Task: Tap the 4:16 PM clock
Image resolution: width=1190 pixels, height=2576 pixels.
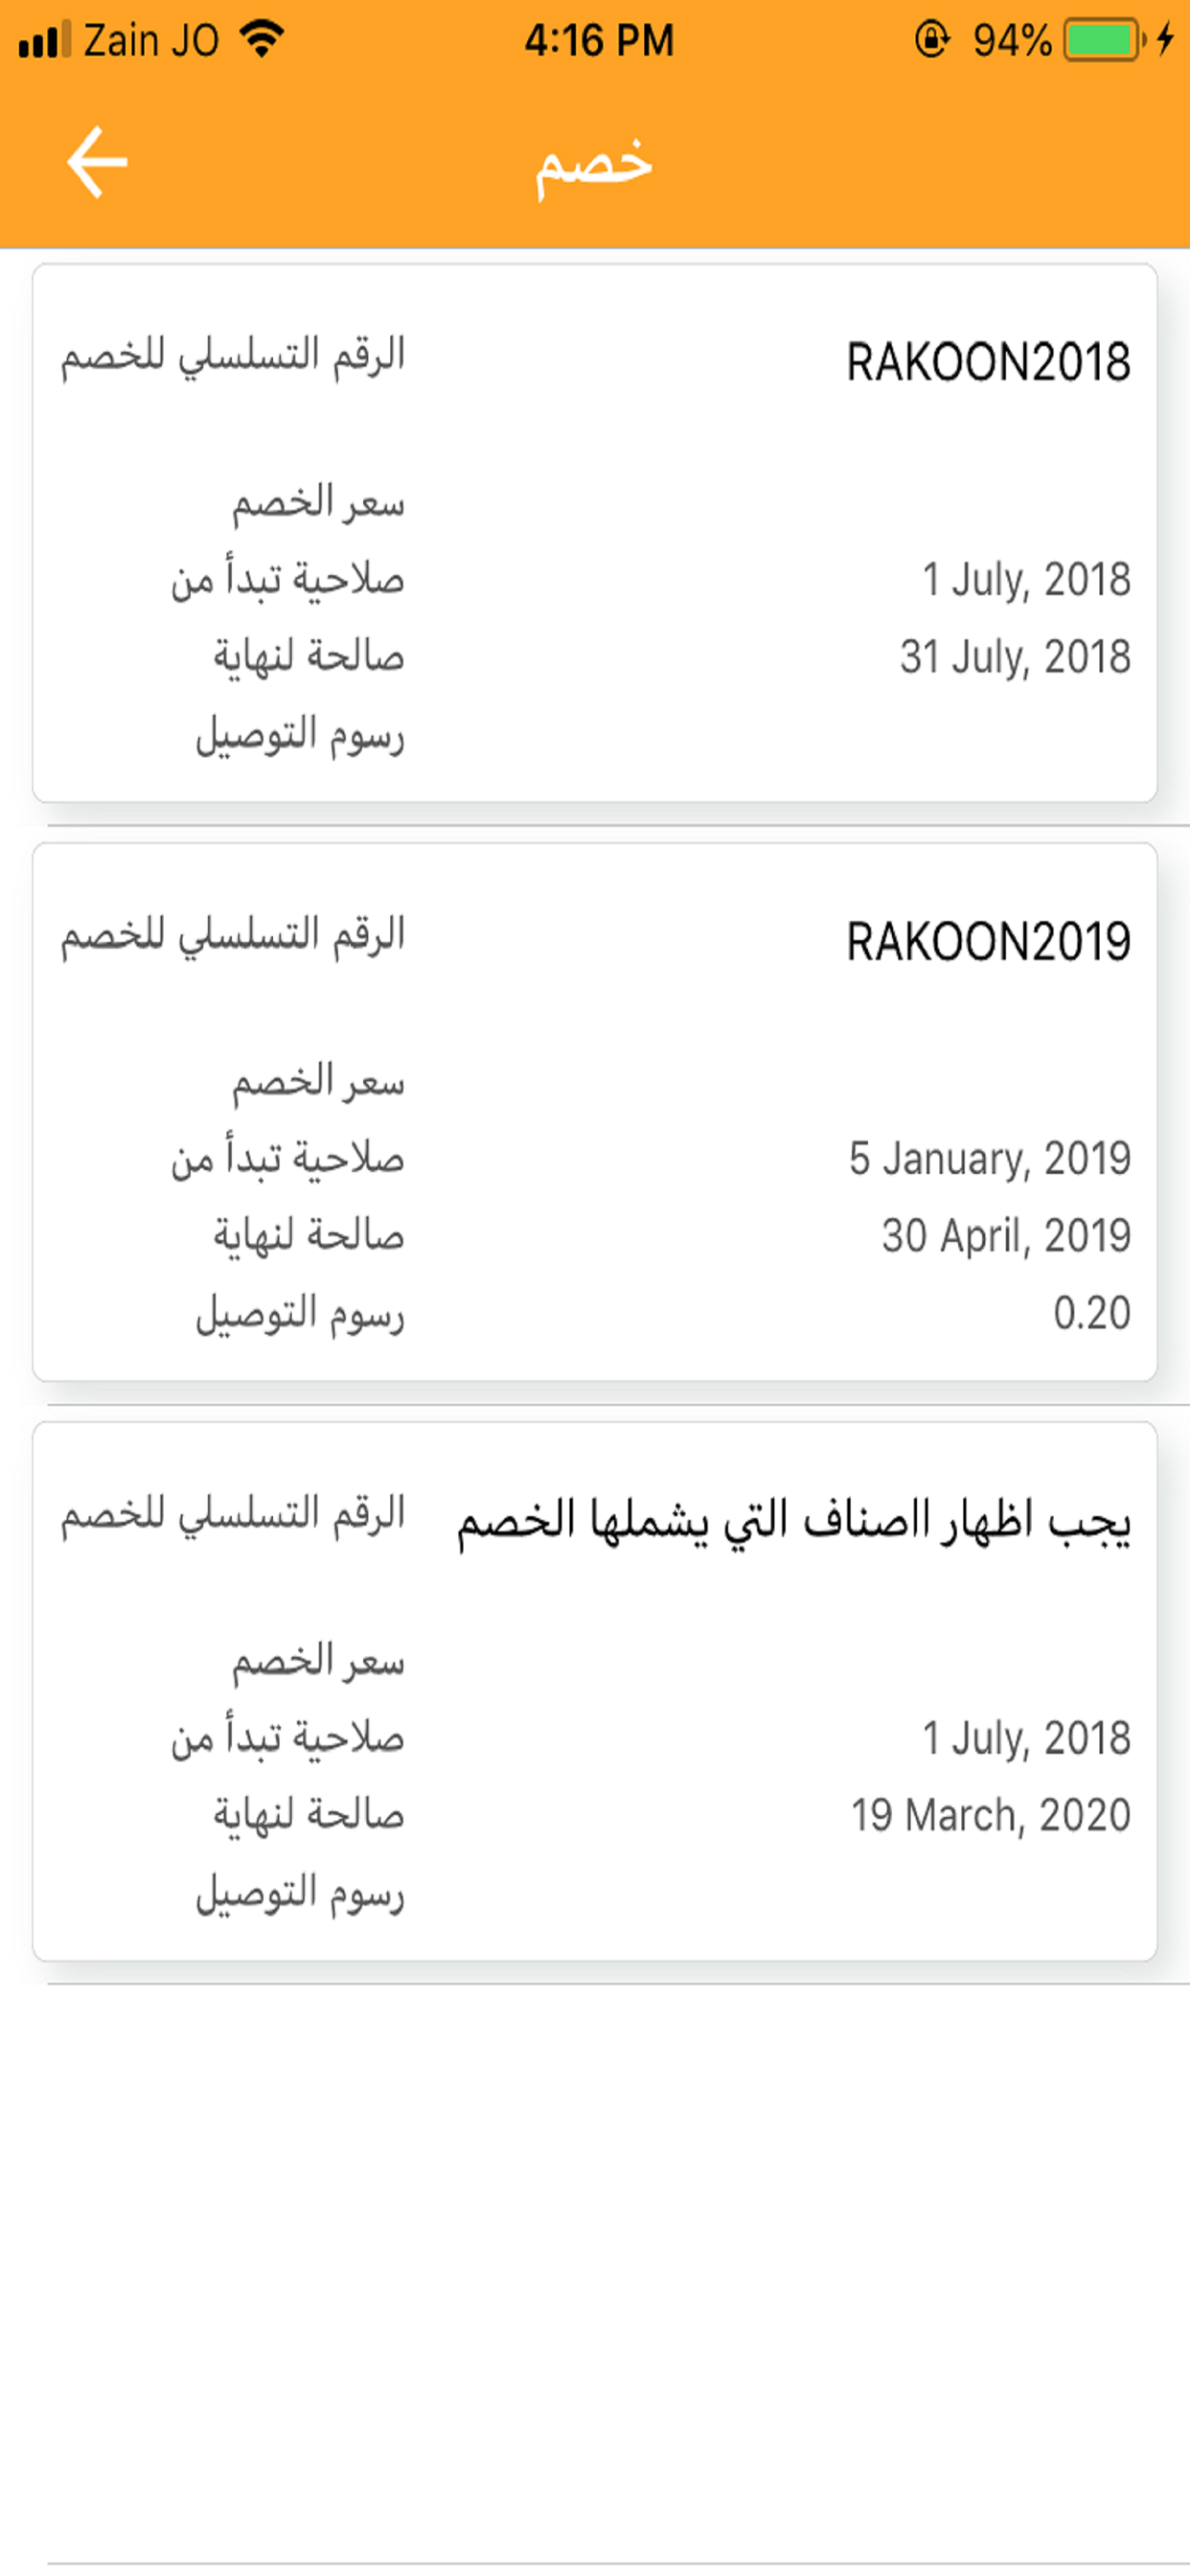Action: 599,41
